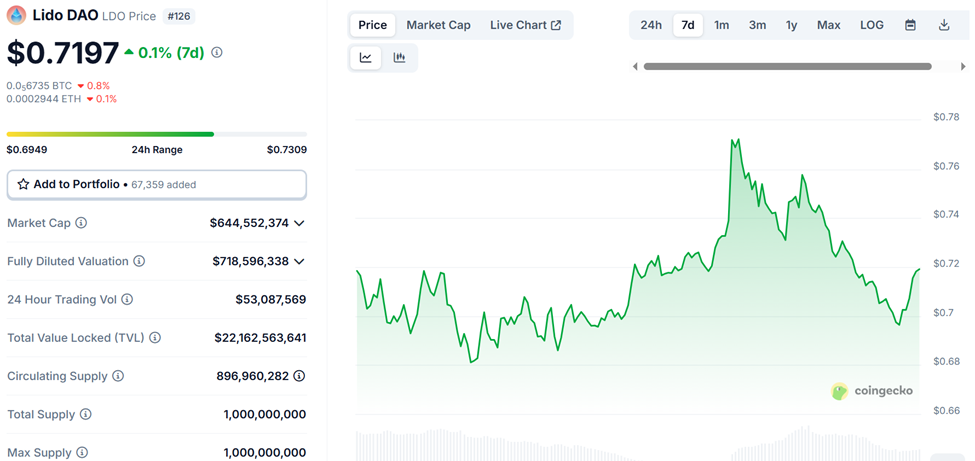Image resolution: width=975 pixels, height=461 pixels.
Task: Show Market Cap info tooltip icon
Action: (81, 223)
